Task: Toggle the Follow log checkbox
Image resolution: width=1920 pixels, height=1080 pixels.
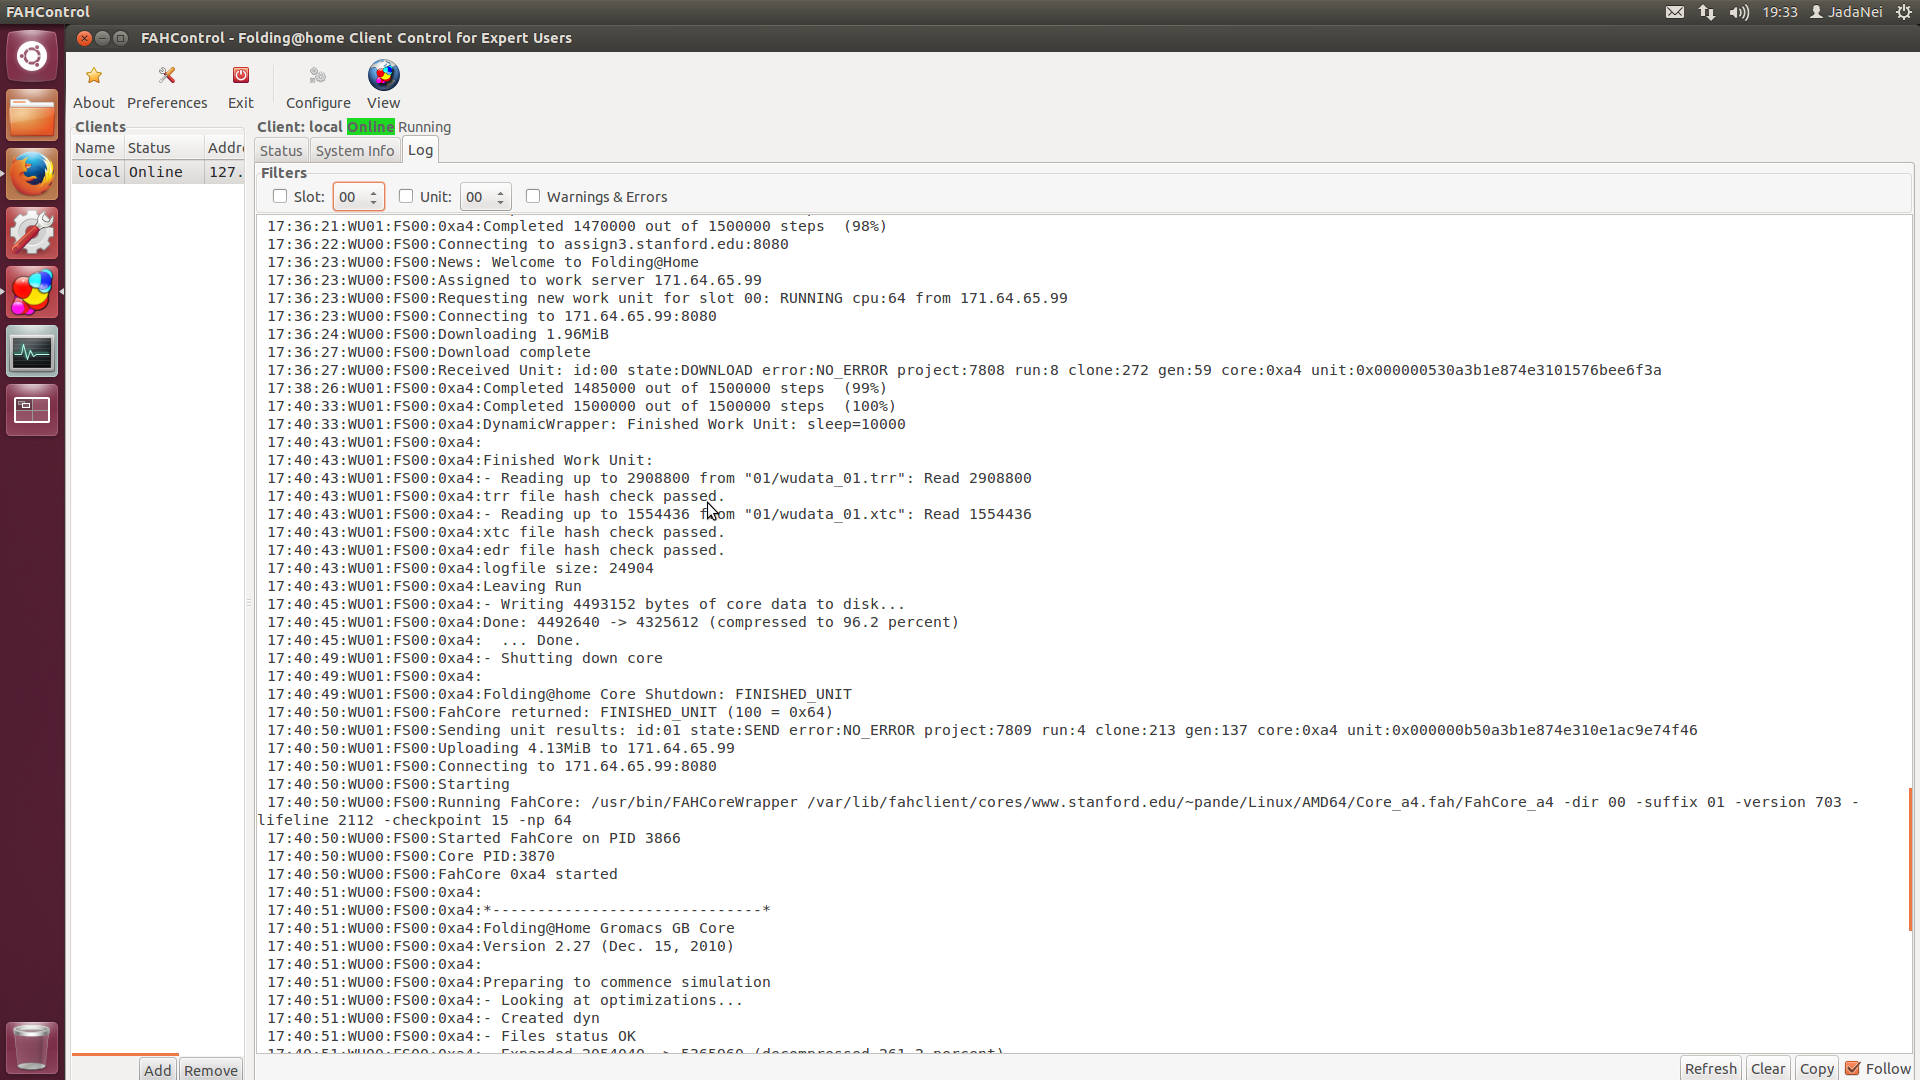Action: 1853,1068
